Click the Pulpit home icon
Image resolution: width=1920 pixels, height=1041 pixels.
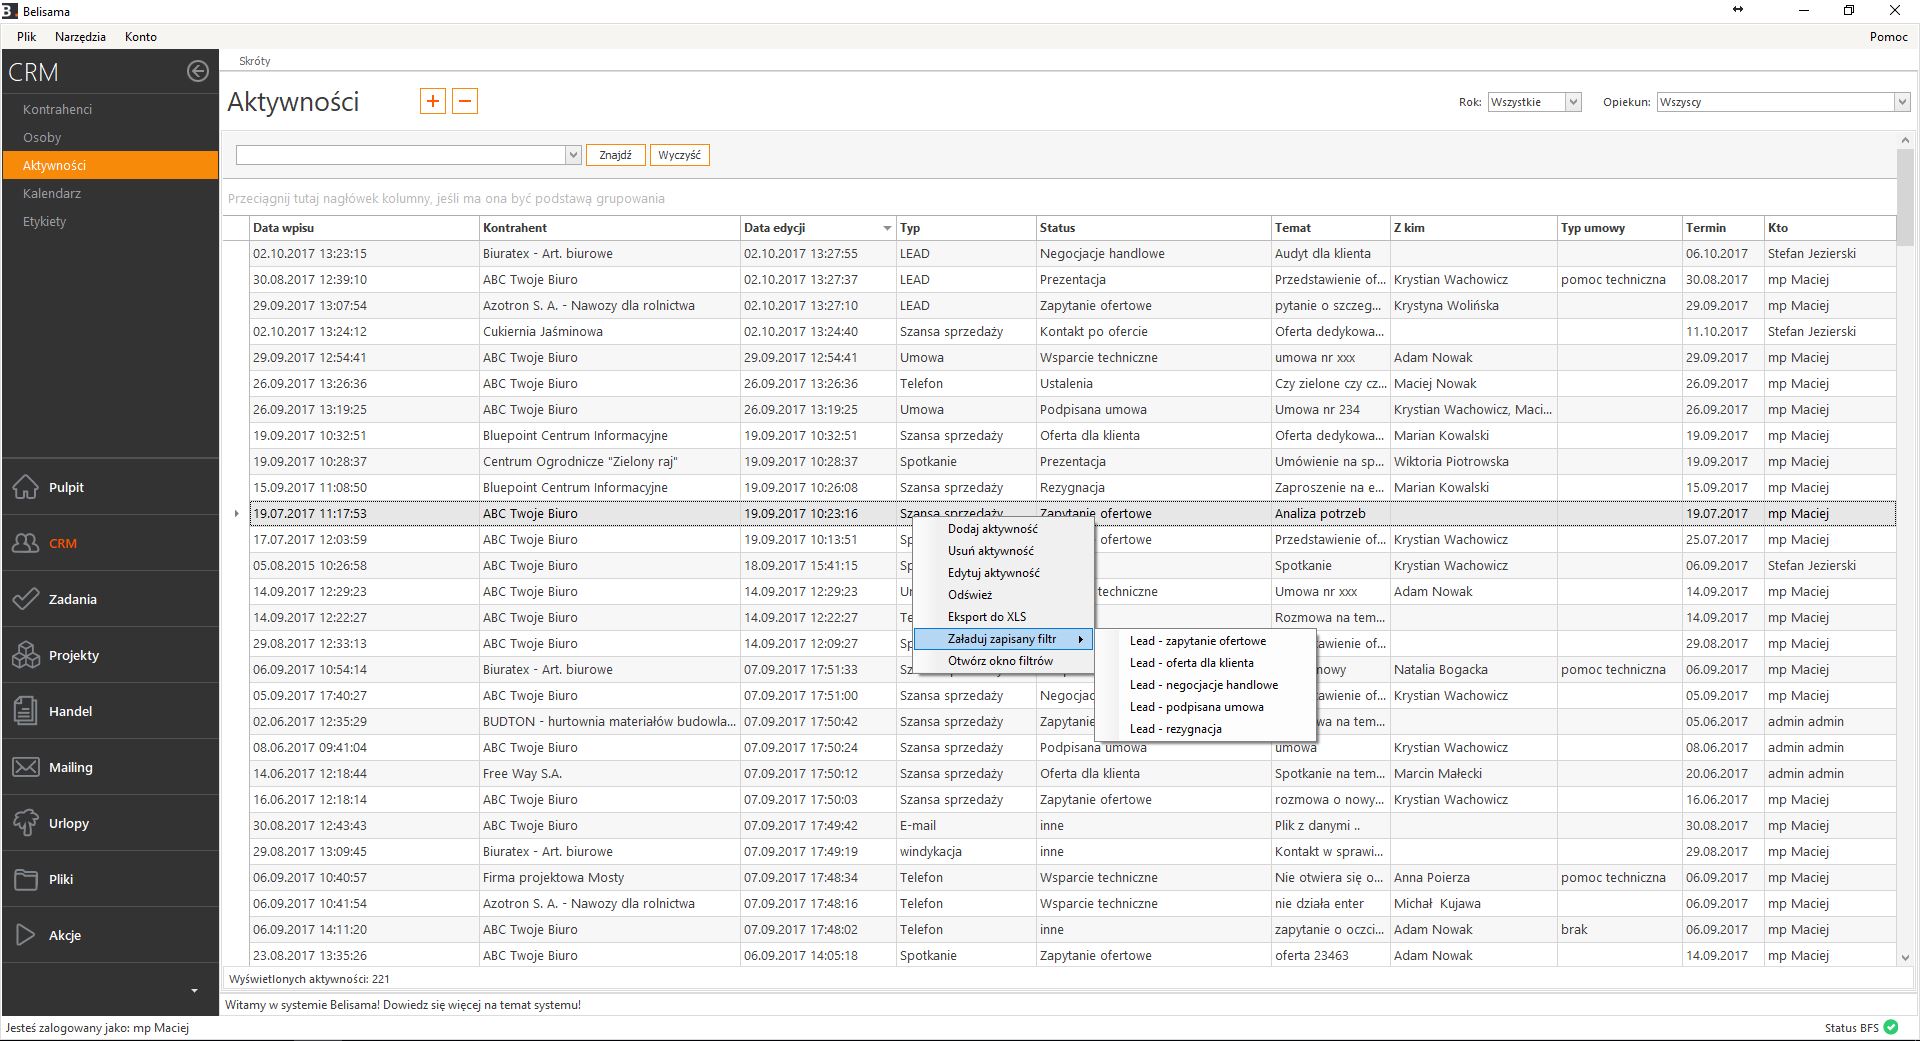coord(26,487)
